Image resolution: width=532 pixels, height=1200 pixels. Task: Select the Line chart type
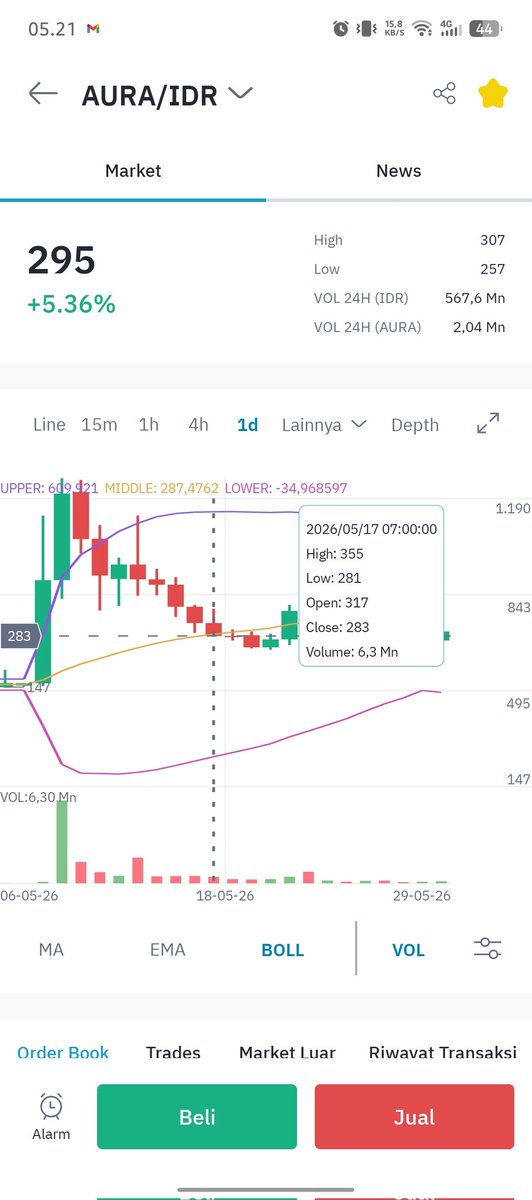click(x=49, y=424)
